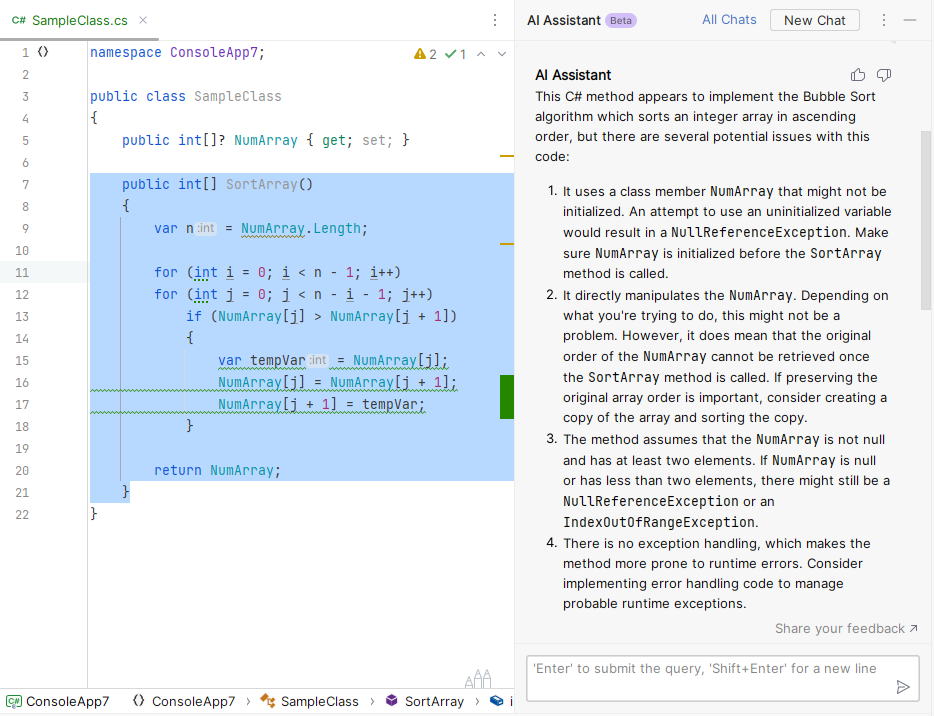The image size is (934, 716).
Task: Click the SortArray method icon in breadcrumbs
Action: point(390,701)
